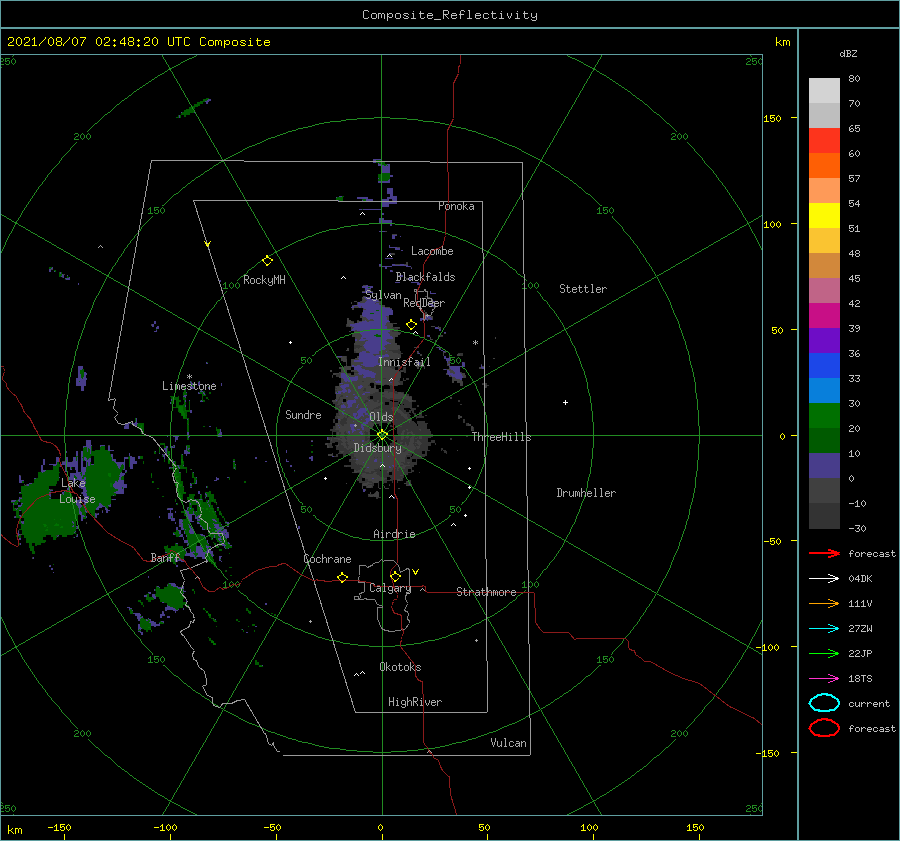900x841 pixels.
Task: Click the ThreeHills town label
Action: (x=502, y=437)
